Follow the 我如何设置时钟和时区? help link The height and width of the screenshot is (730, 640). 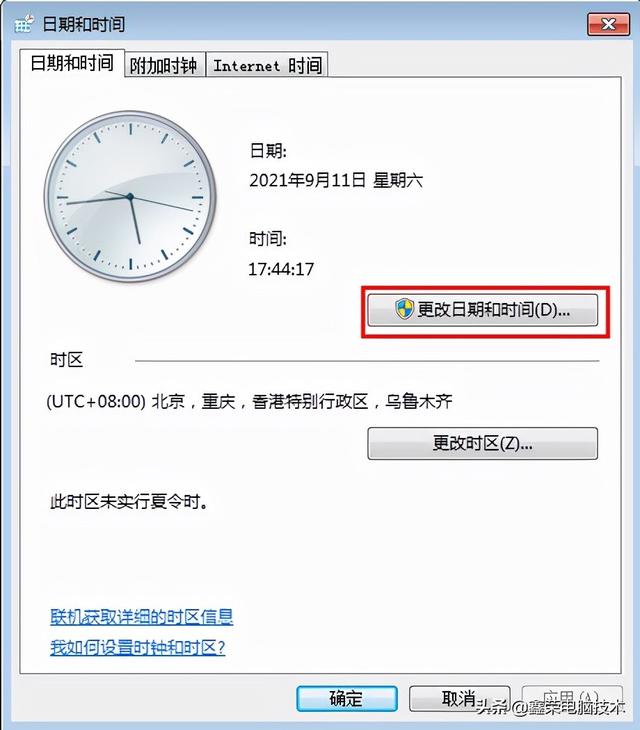click(x=138, y=648)
